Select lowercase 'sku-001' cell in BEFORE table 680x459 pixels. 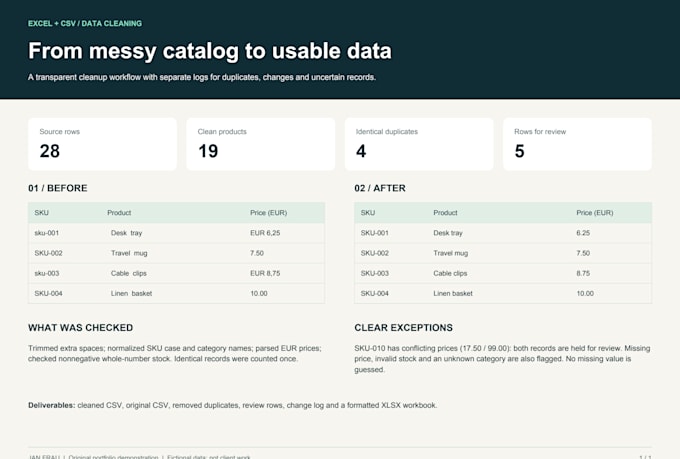pyautogui.click(x=46, y=233)
